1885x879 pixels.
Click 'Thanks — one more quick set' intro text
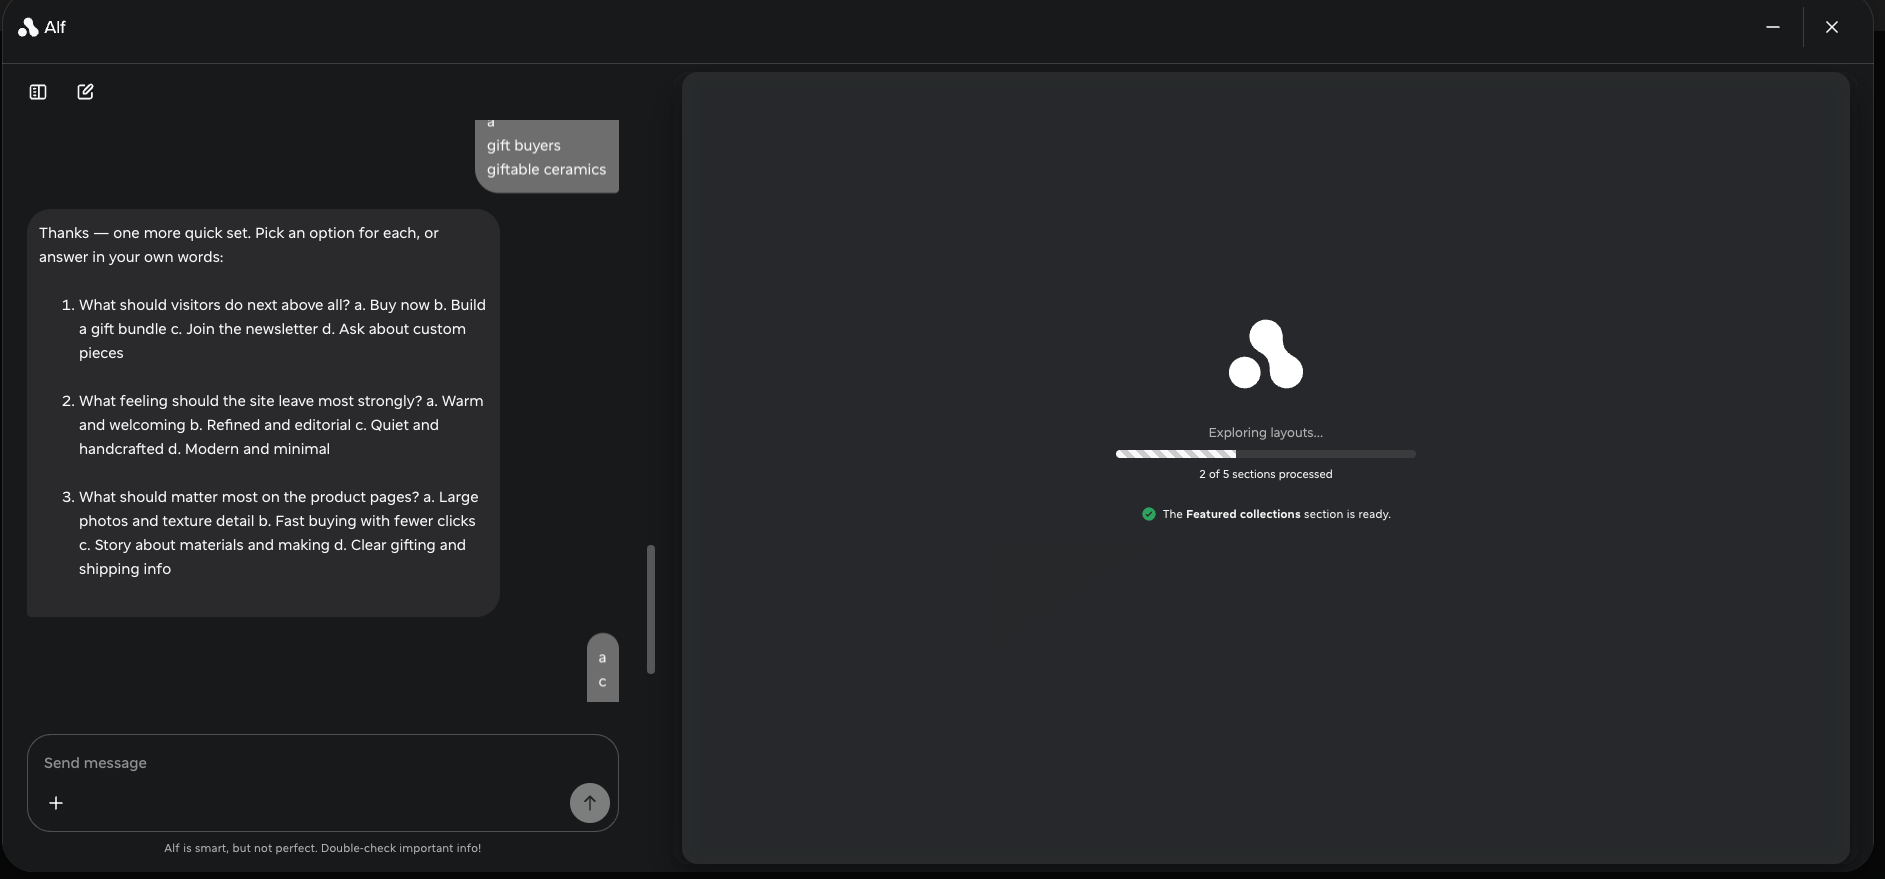[x=239, y=245]
